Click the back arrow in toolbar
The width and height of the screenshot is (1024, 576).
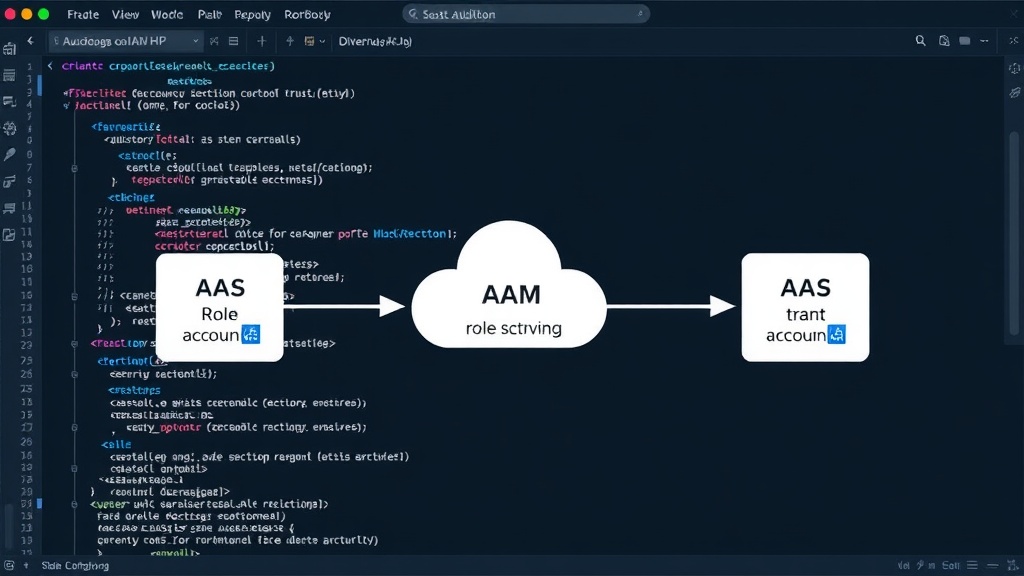tap(30, 40)
